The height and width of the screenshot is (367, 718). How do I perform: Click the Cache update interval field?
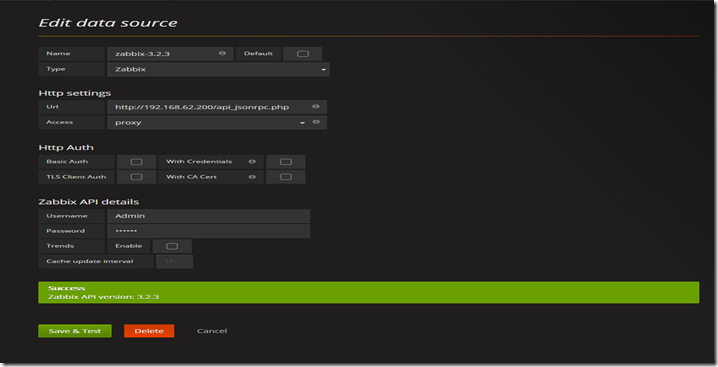[x=174, y=261]
